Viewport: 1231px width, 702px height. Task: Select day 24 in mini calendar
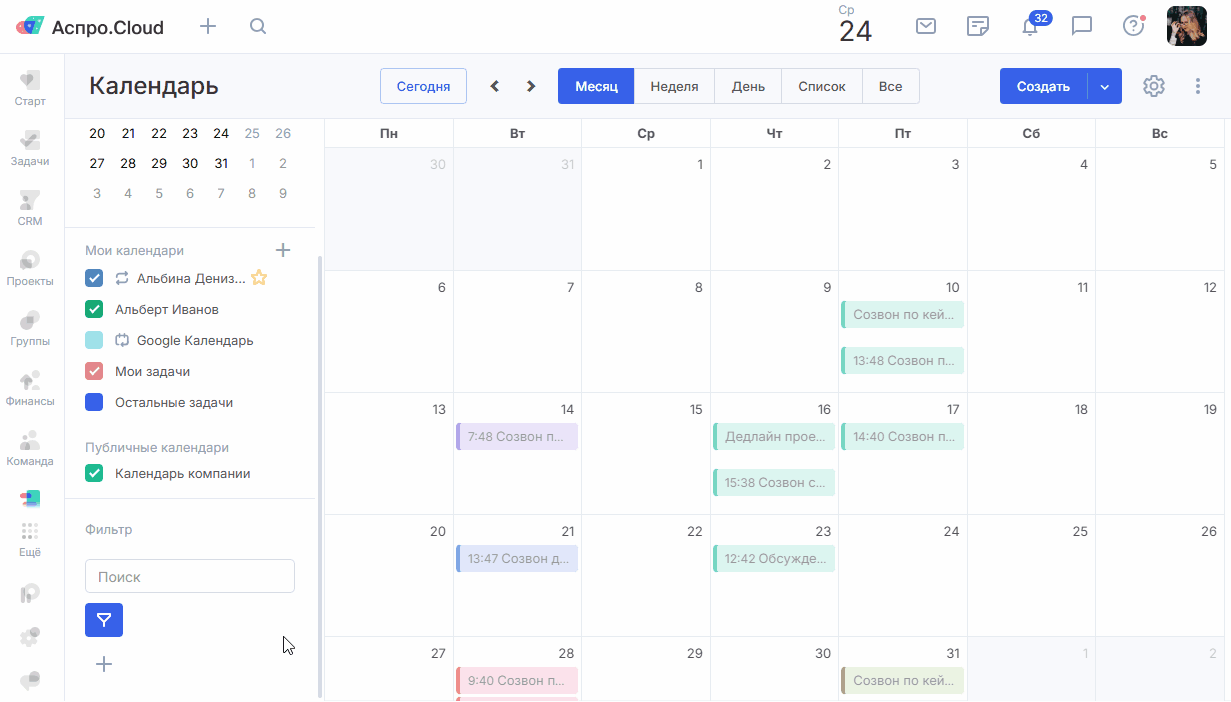click(x=221, y=133)
